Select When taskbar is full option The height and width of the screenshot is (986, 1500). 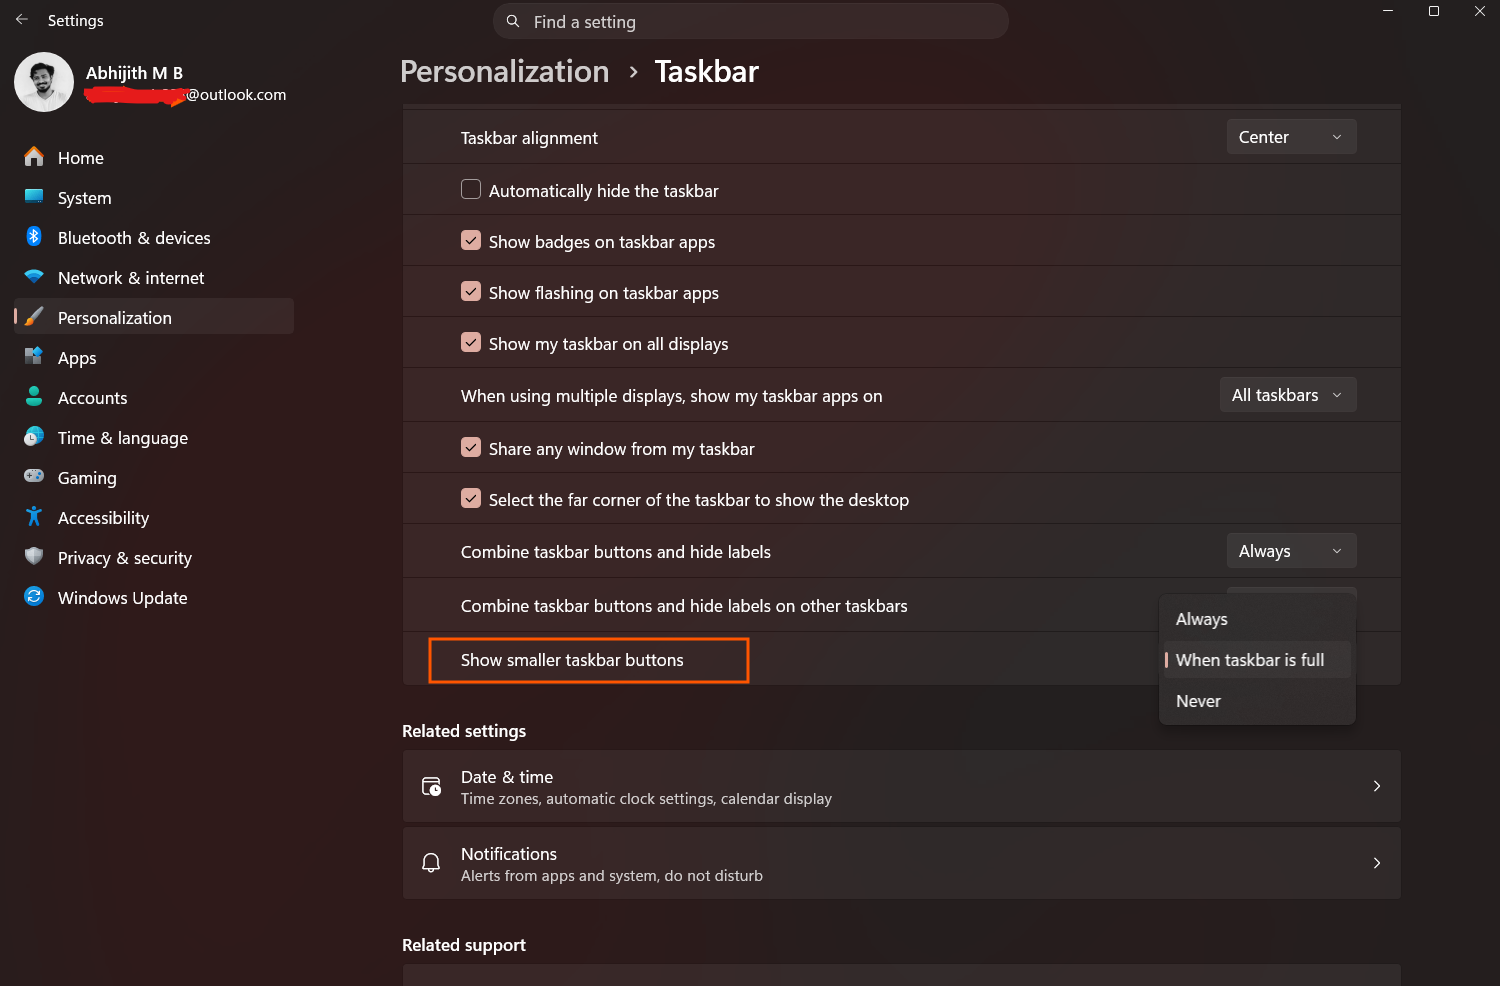point(1250,659)
